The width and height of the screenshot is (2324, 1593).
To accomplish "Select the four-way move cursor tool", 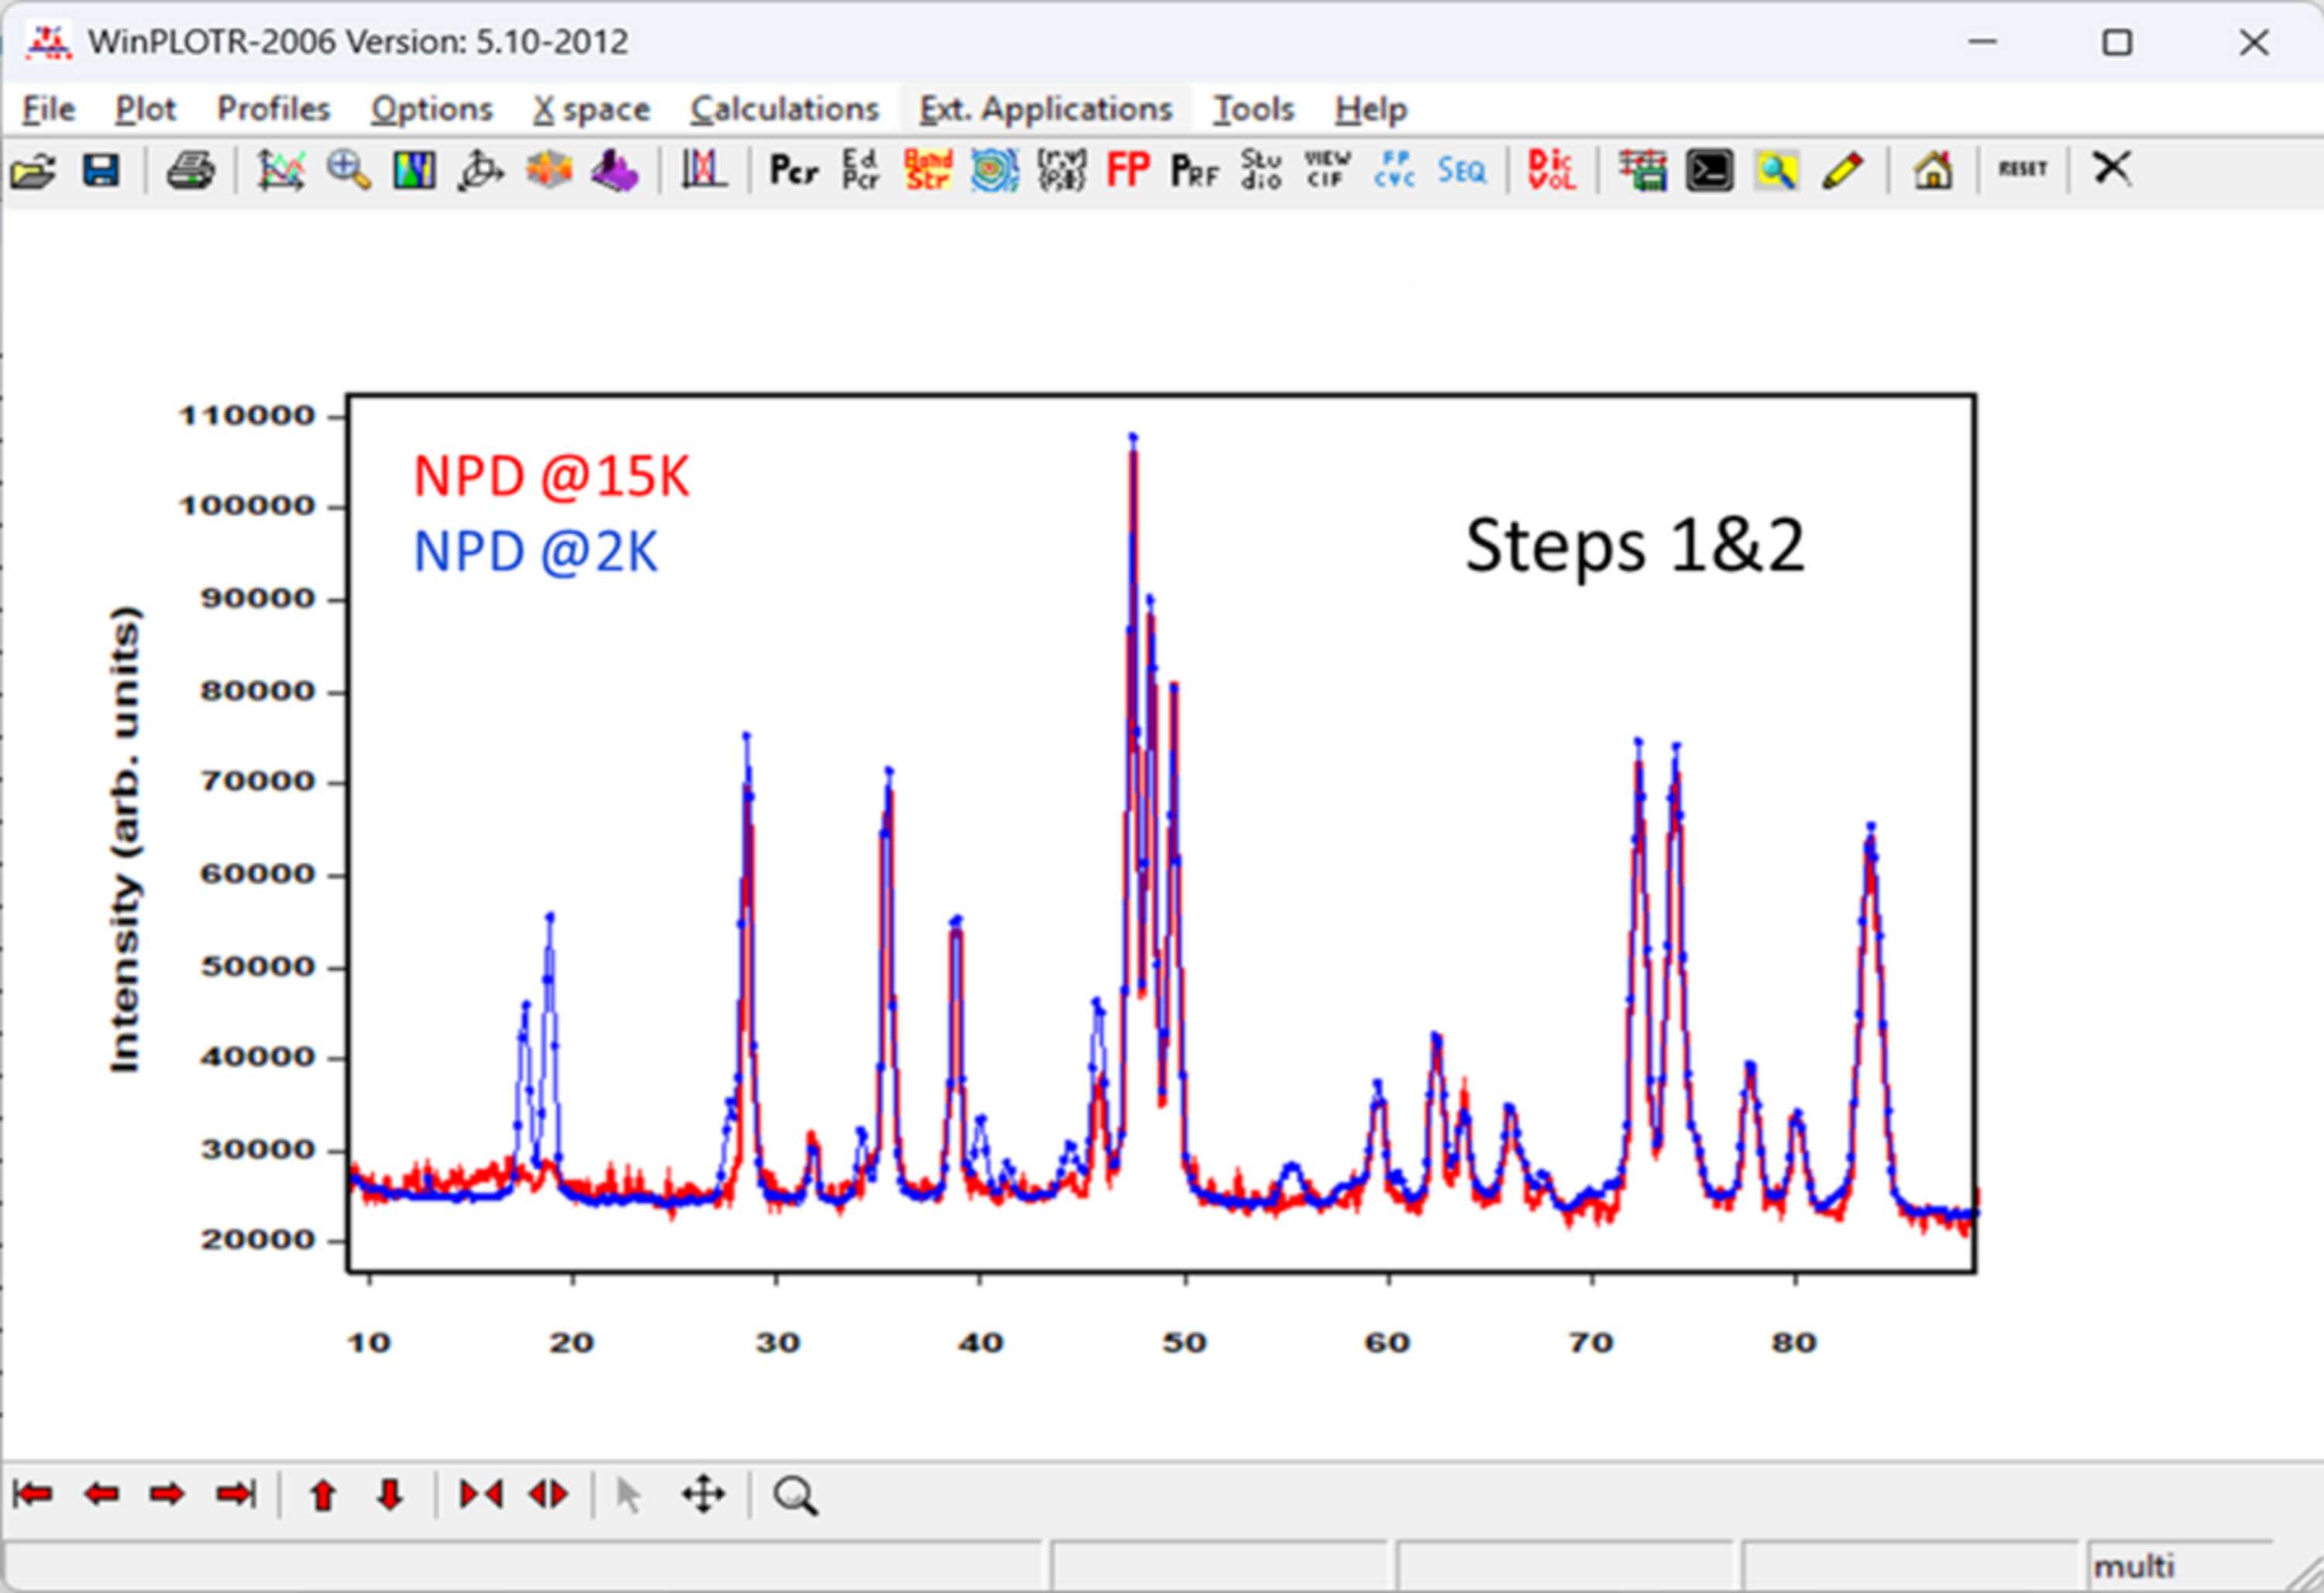I will point(703,1495).
